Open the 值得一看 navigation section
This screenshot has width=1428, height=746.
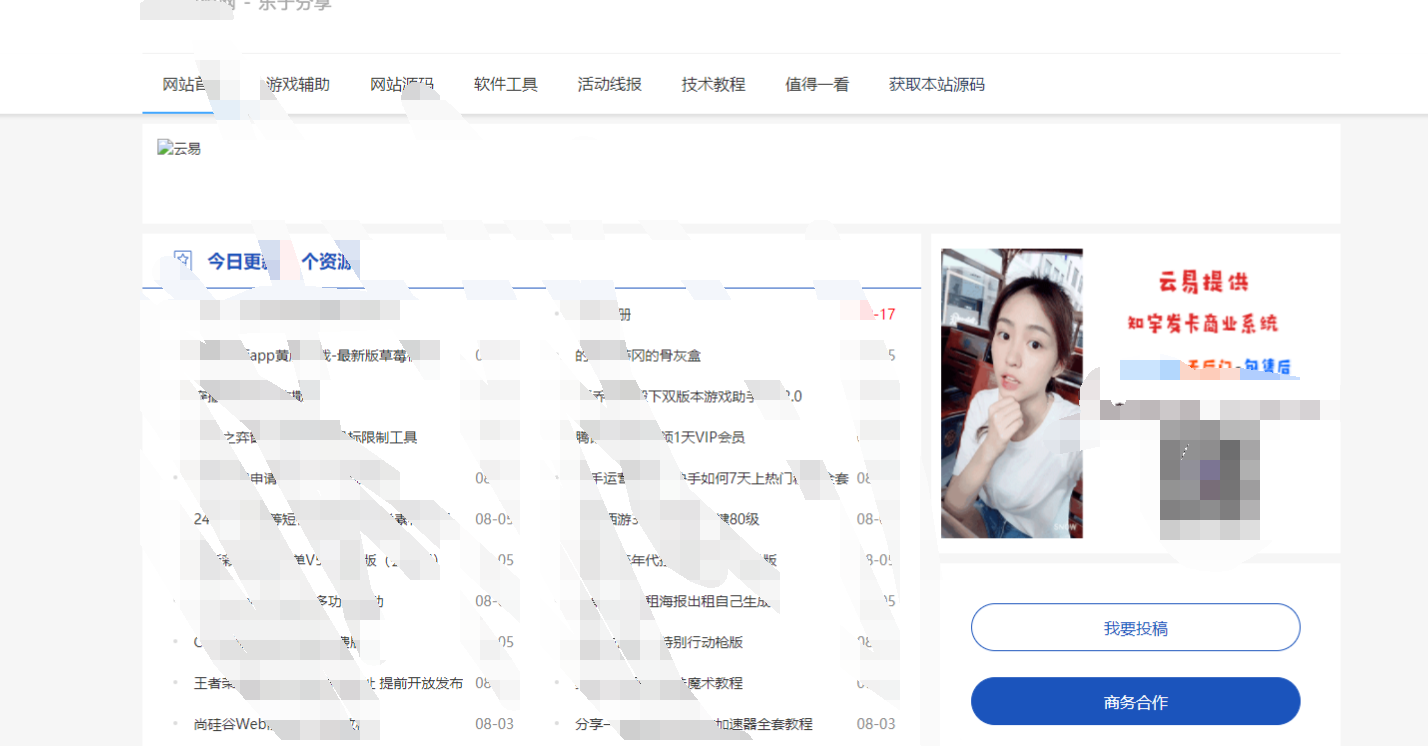pyautogui.click(x=816, y=85)
